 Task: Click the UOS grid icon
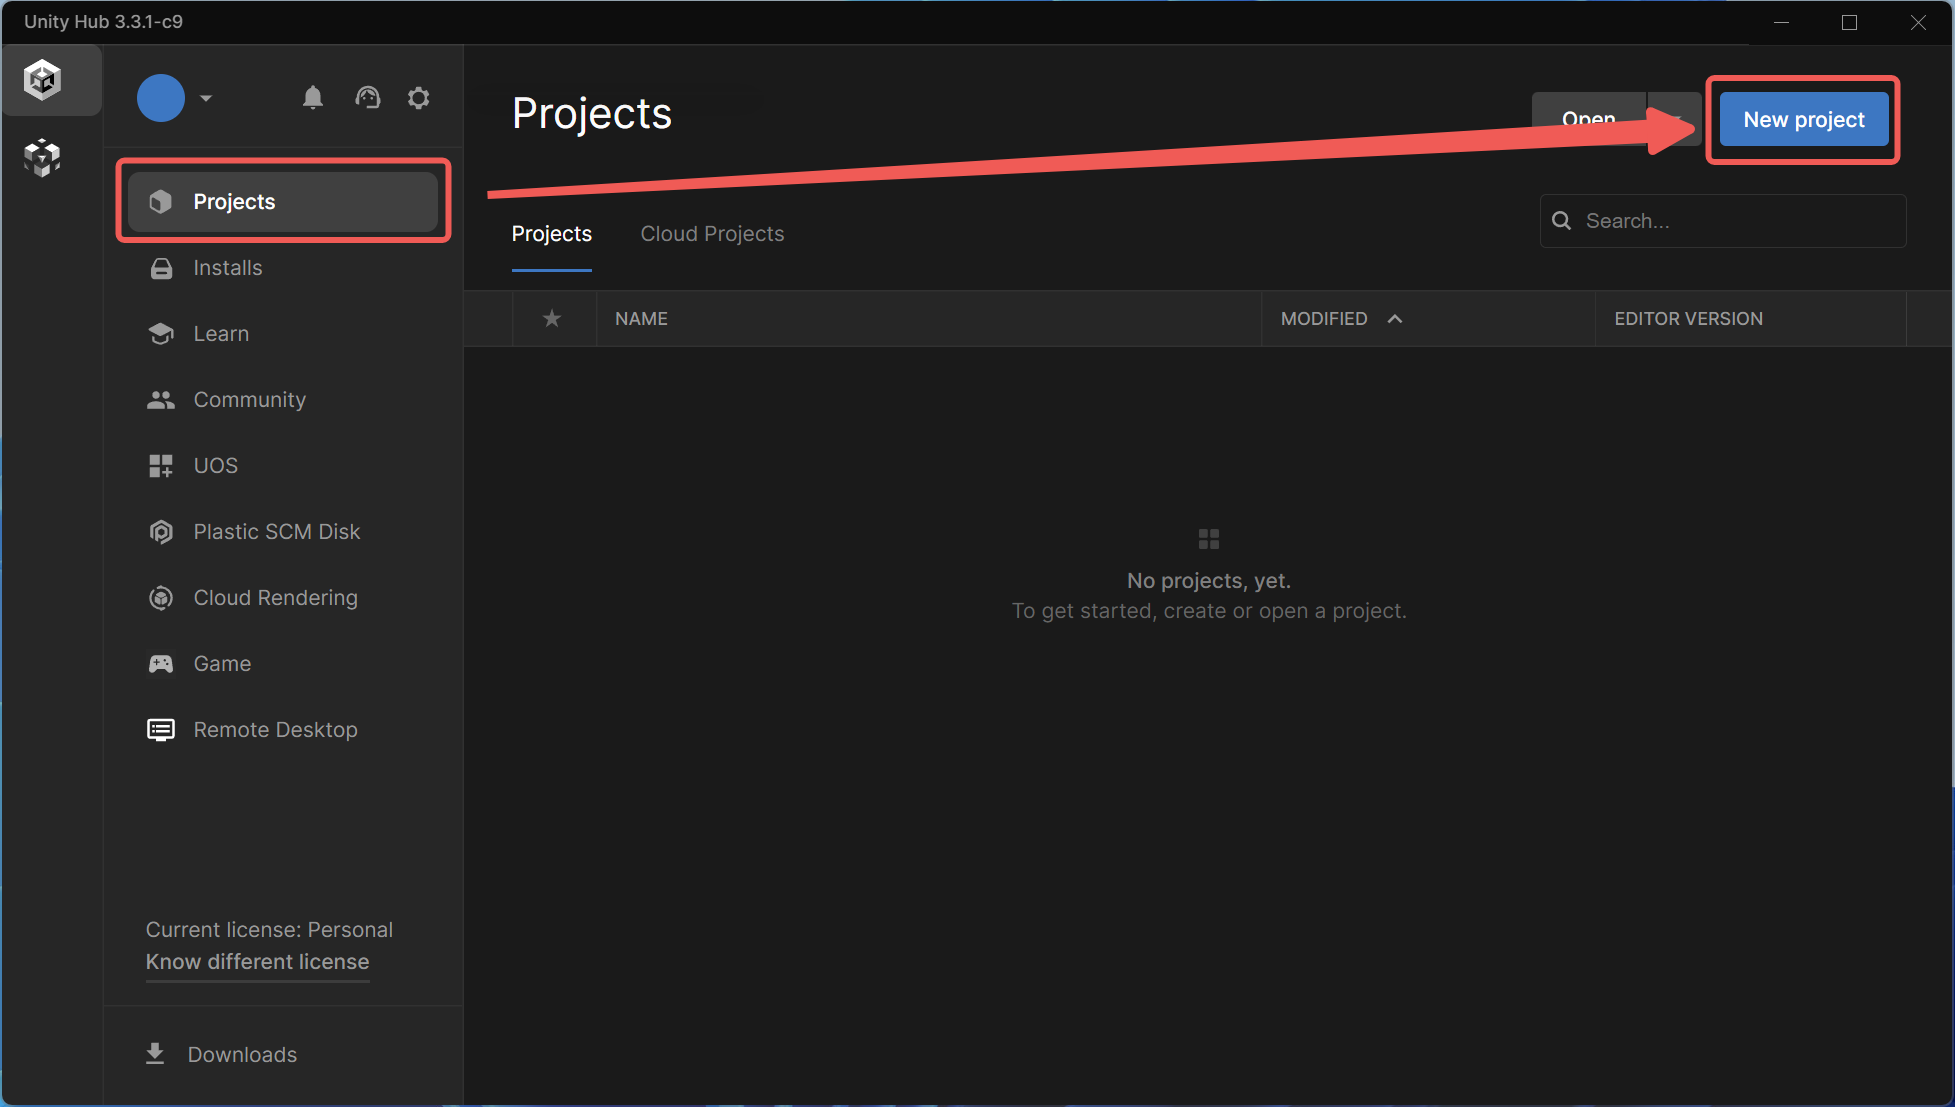tap(161, 466)
